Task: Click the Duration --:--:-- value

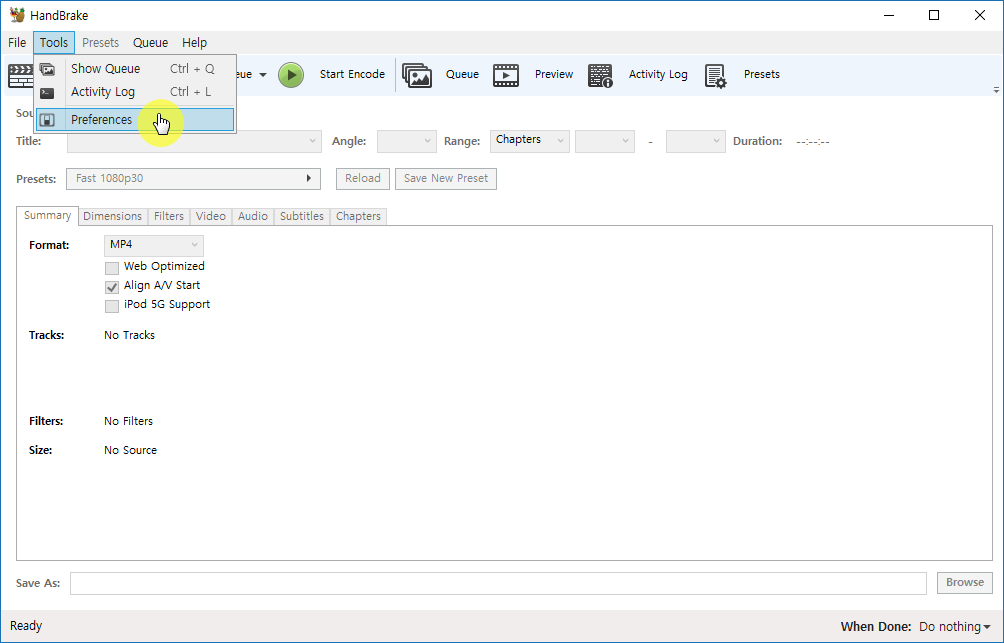Action: click(x=813, y=142)
